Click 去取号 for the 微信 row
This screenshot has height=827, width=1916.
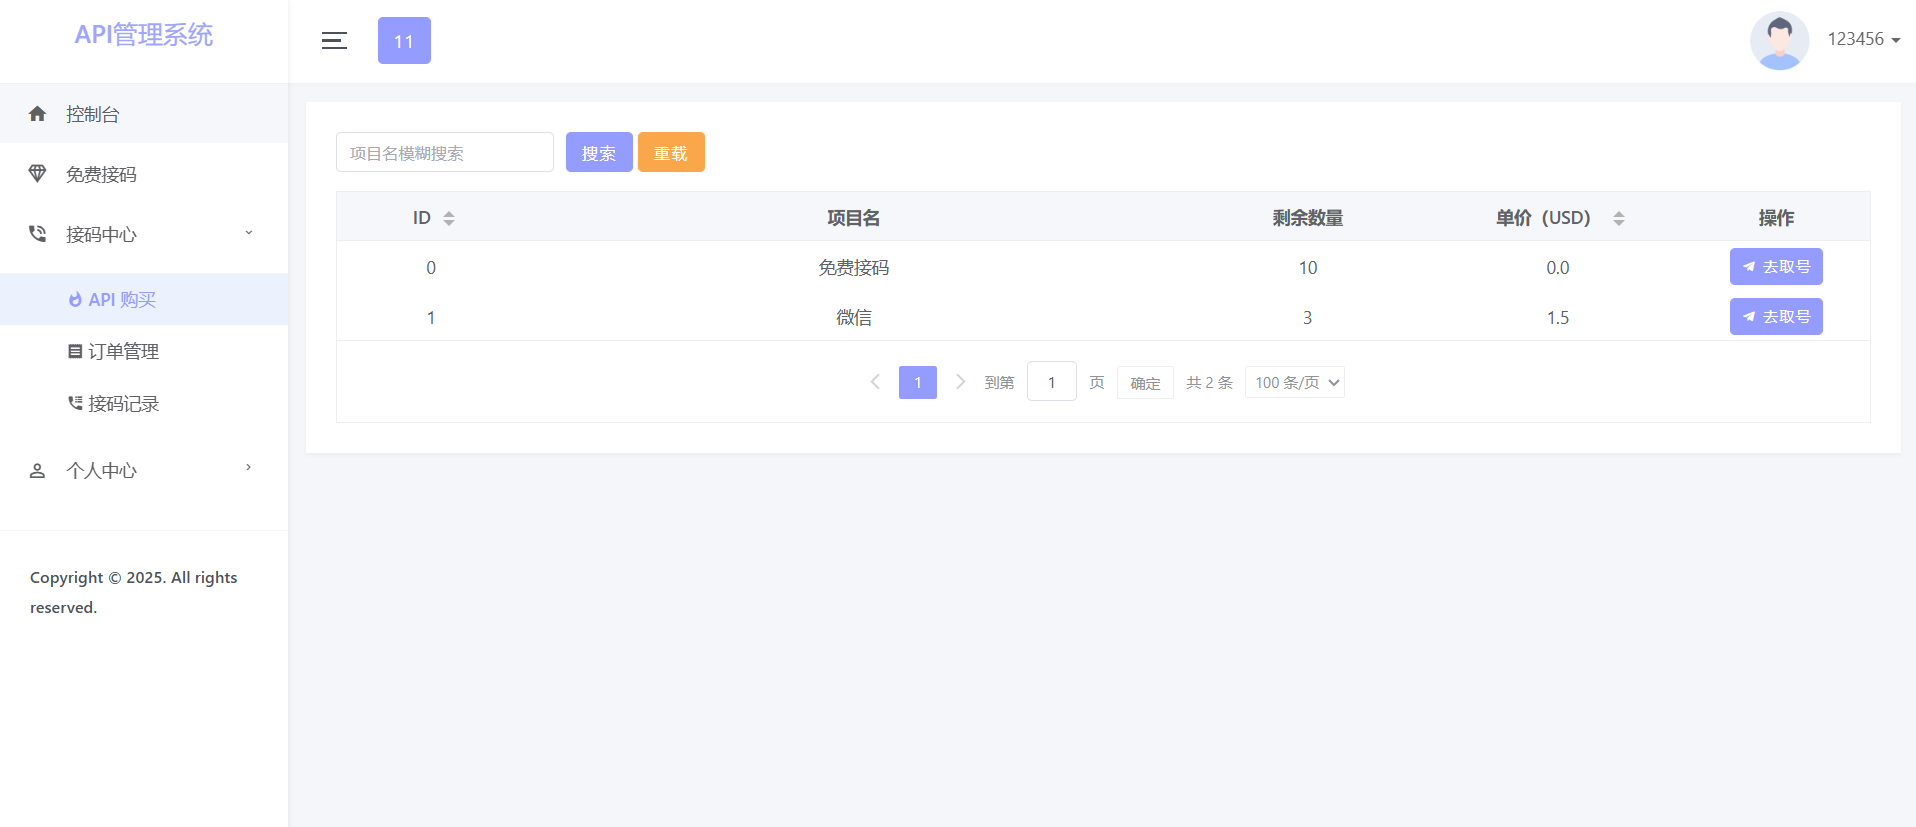click(x=1776, y=317)
